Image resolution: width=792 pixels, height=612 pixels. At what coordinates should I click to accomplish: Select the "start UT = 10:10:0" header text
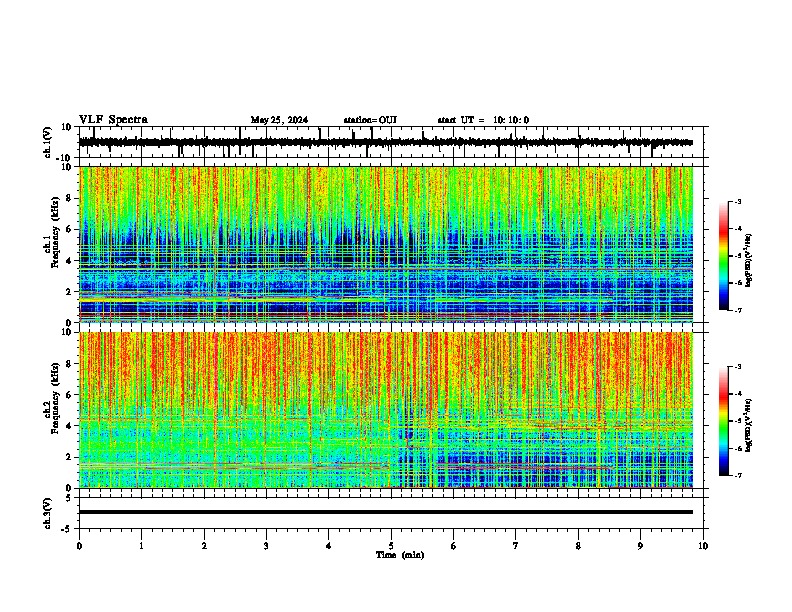pos(483,120)
